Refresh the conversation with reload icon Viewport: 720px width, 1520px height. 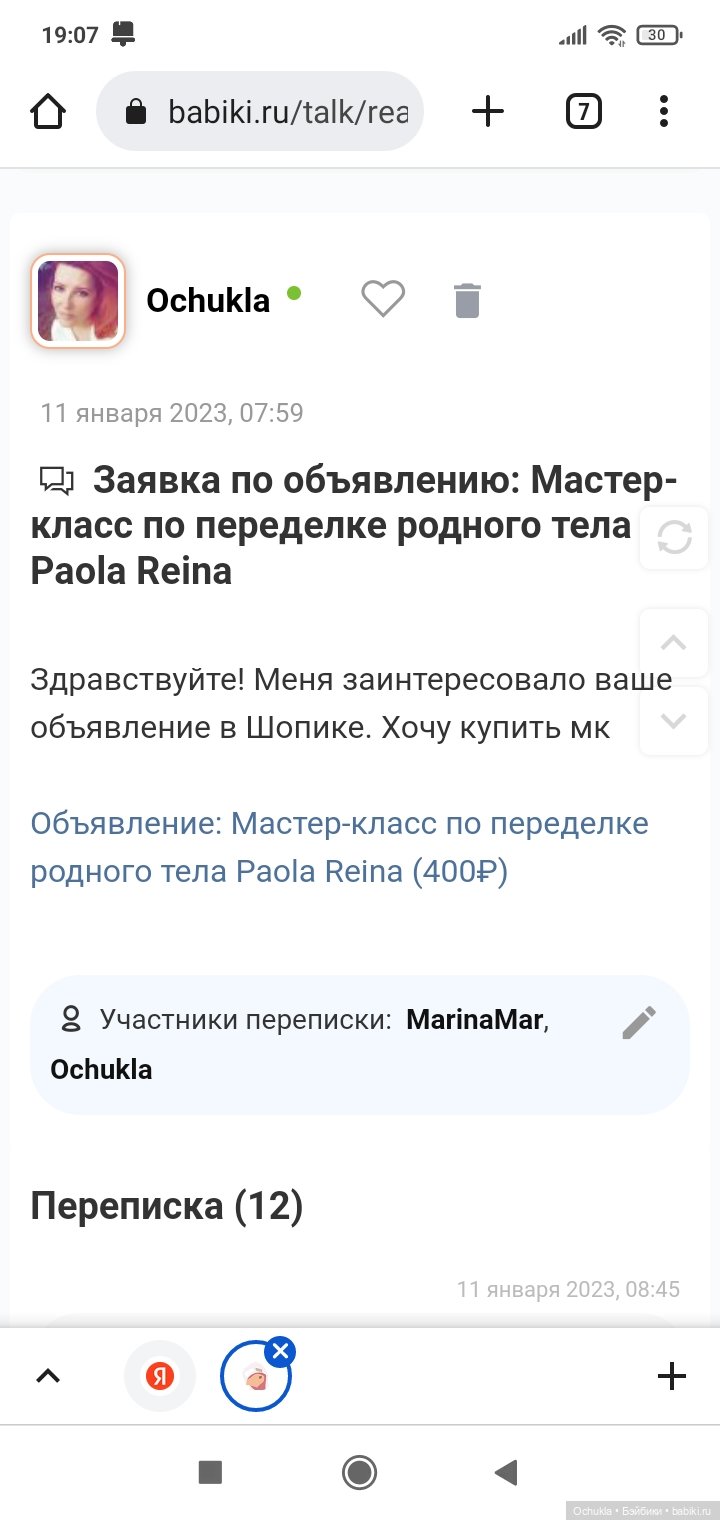click(674, 539)
